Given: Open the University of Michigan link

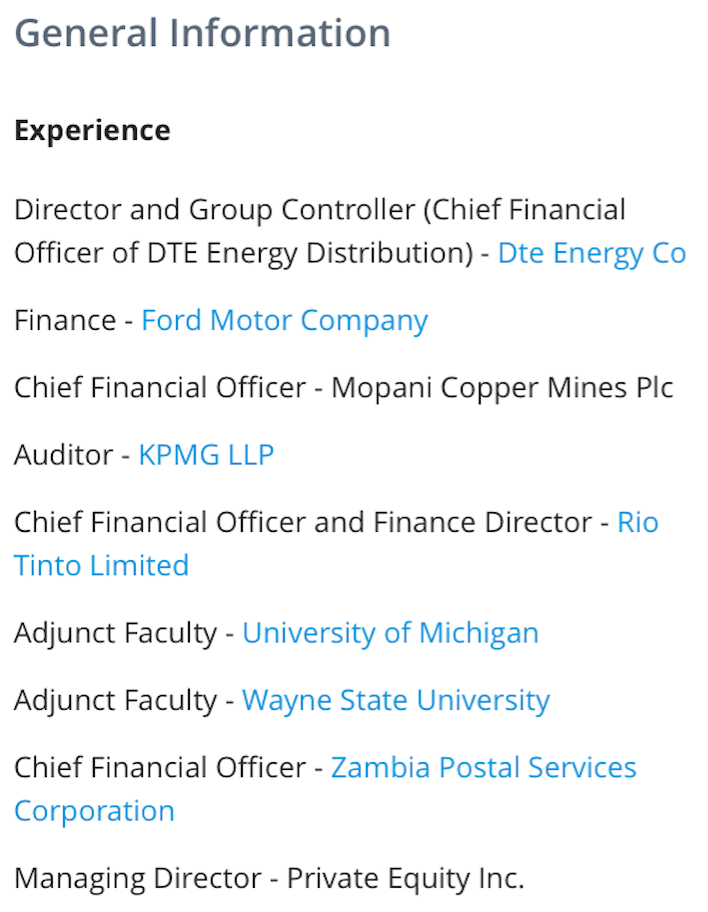Looking at the screenshot, I should (x=390, y=633).
